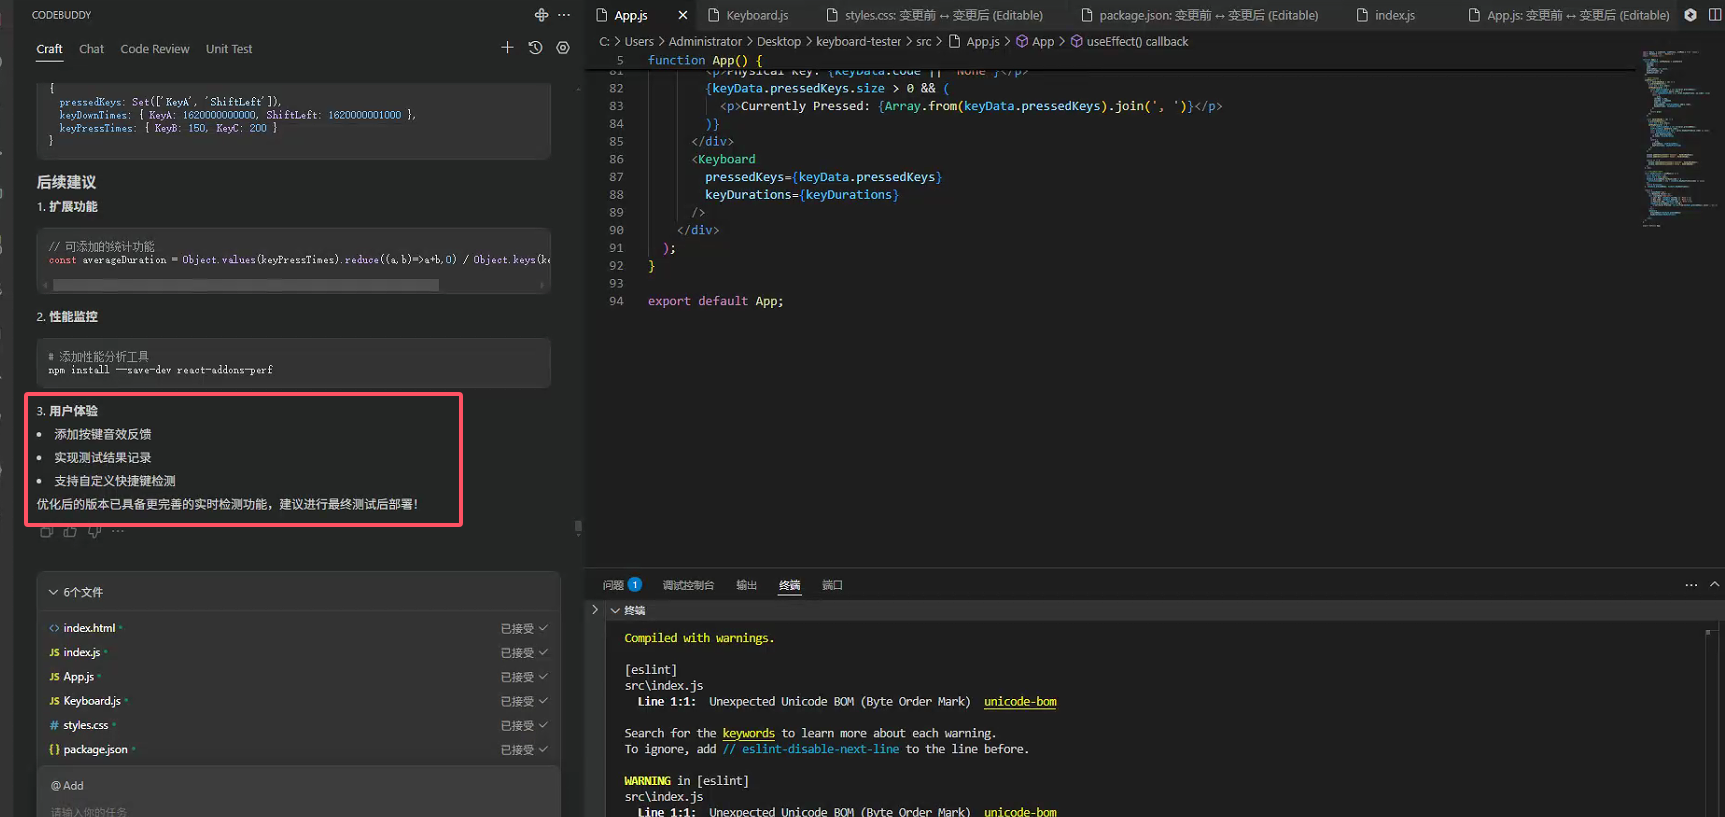Switch to the Code Review tab
1725x817 pixels.
click(154, 49)
